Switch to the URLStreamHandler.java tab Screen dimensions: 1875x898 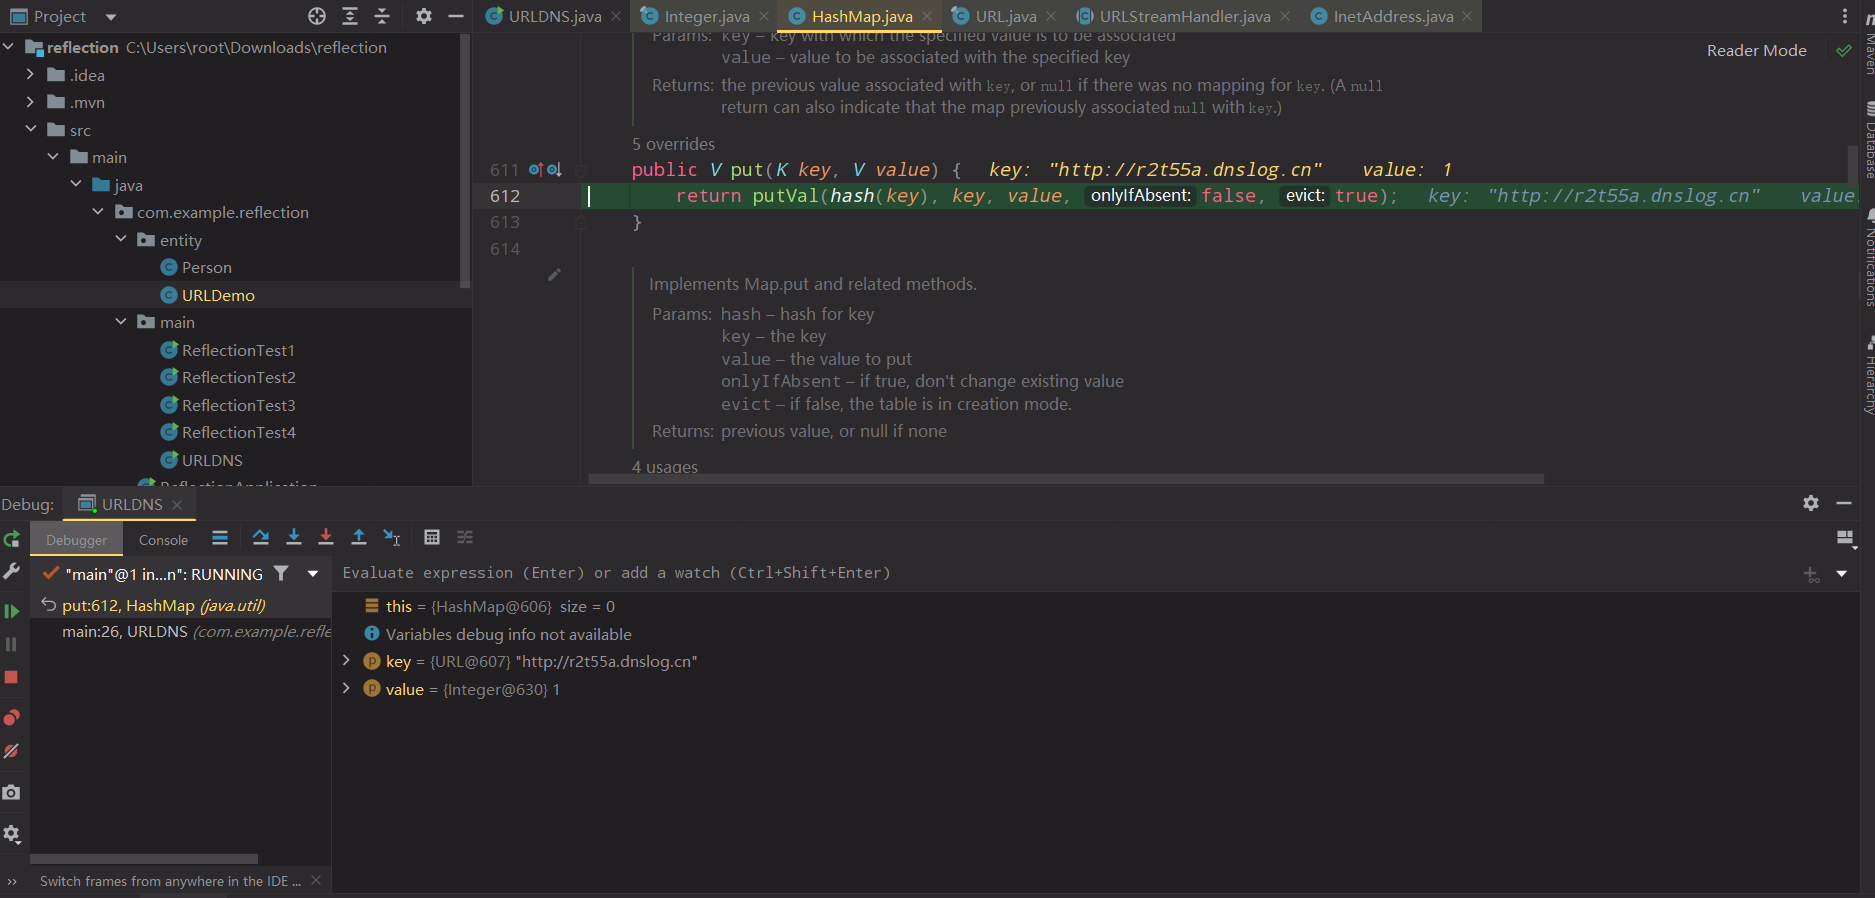pyautogui.click(x=1184, y=16)
